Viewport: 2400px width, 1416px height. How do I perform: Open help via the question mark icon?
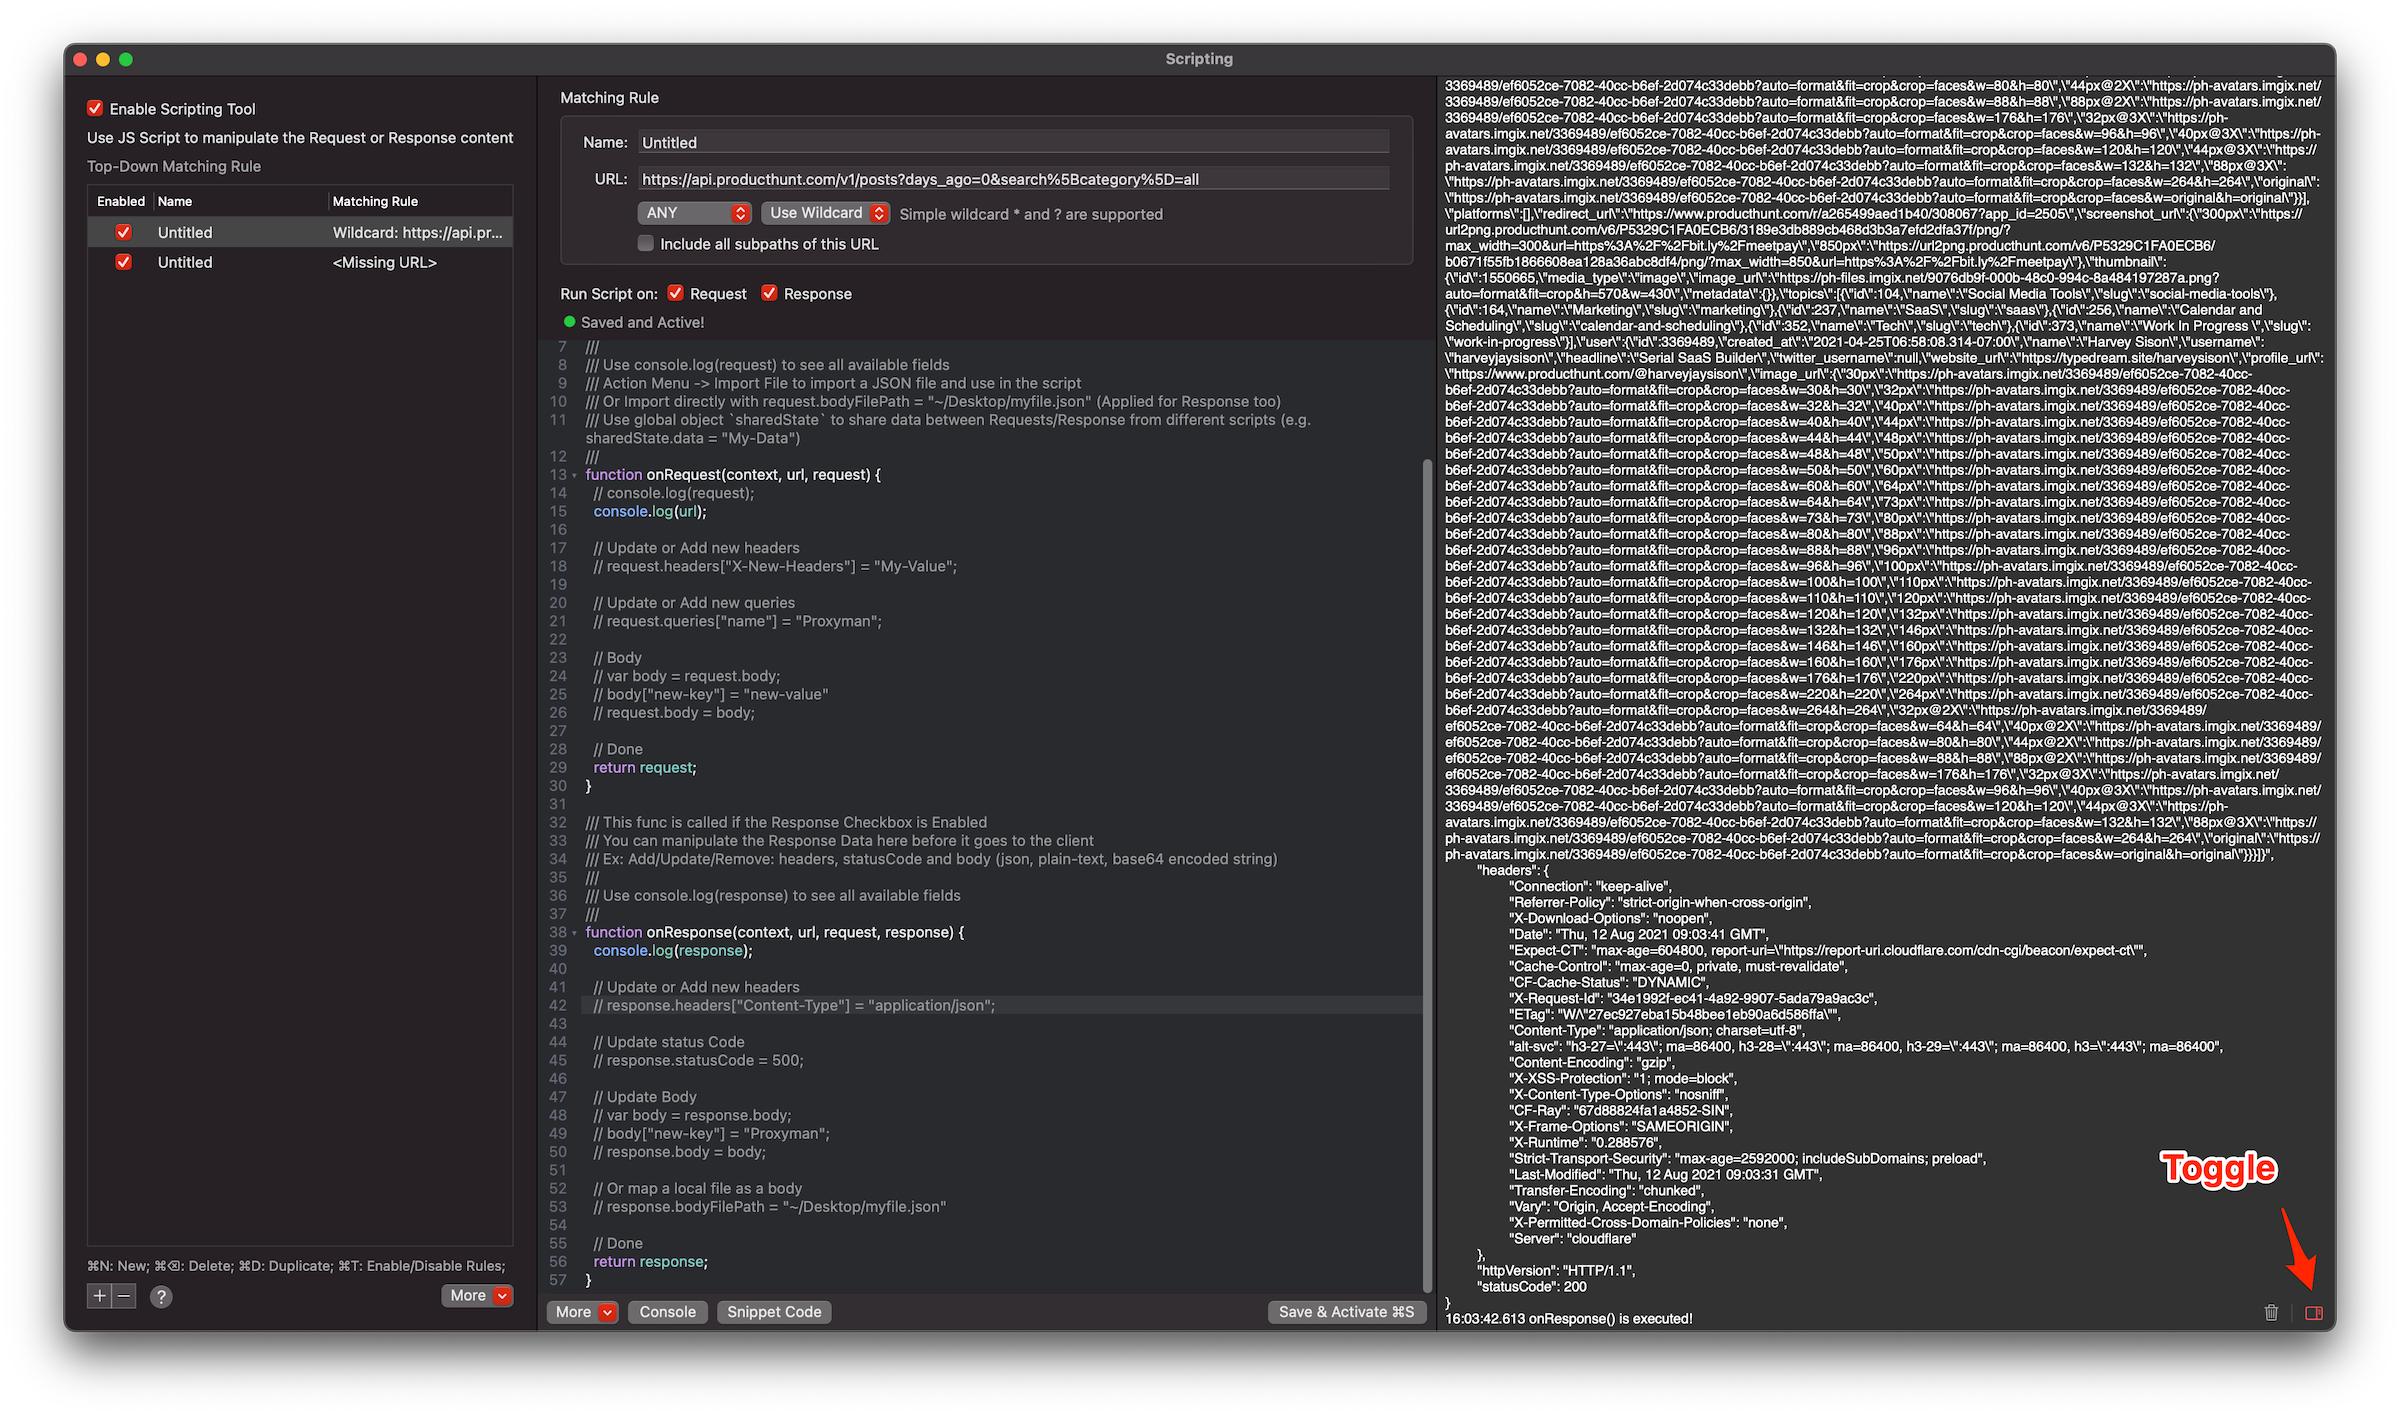[x=161, y=1296]
